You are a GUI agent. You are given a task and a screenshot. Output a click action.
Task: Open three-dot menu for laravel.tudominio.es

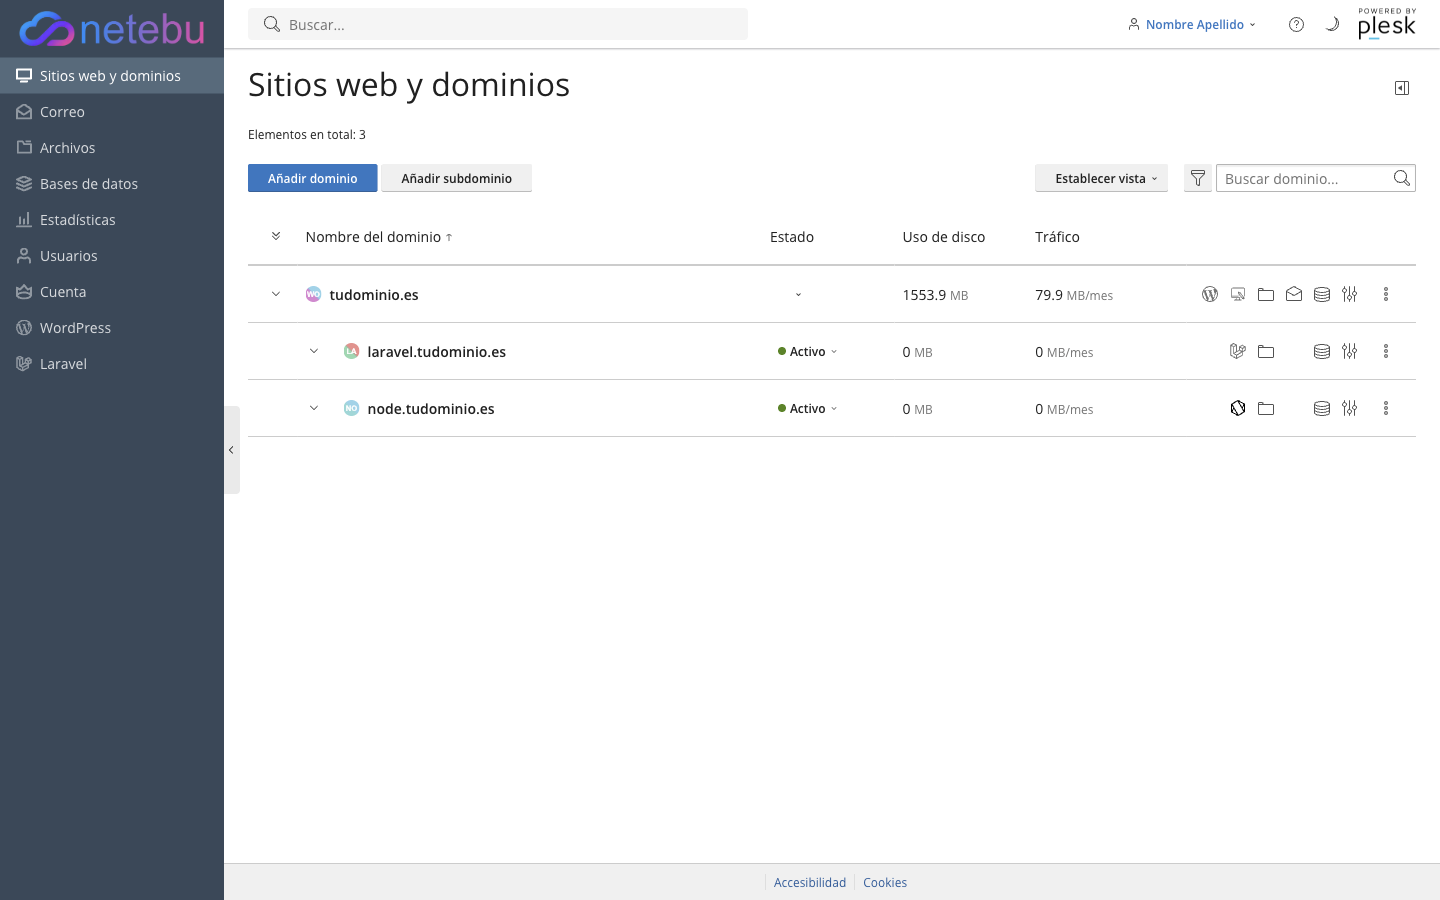(x=1386, y=351)
